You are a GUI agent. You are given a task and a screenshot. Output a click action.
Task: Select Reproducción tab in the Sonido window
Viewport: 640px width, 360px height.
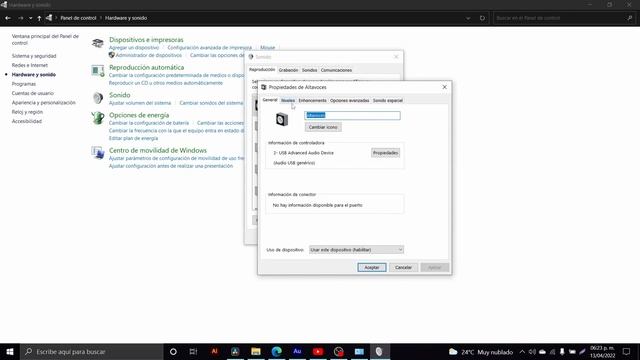coord(262,70)
